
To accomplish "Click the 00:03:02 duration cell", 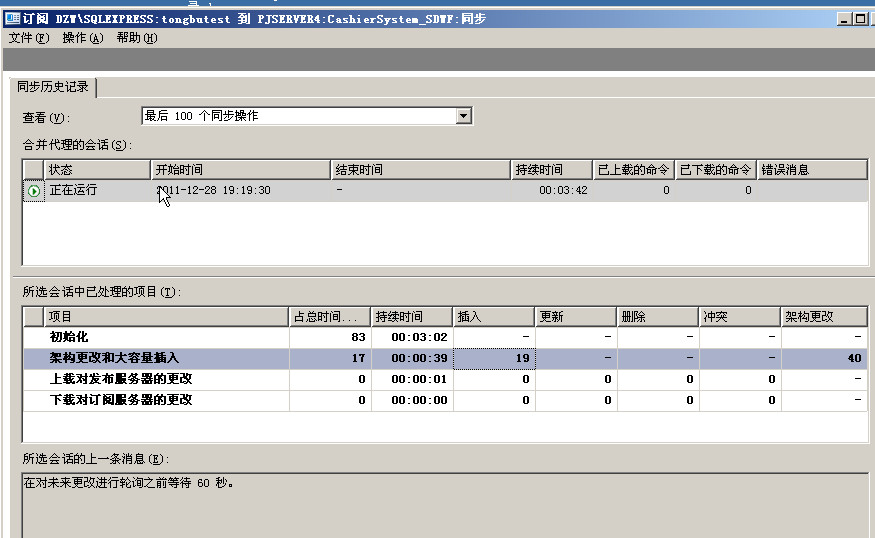I will [x=412, y=337].
